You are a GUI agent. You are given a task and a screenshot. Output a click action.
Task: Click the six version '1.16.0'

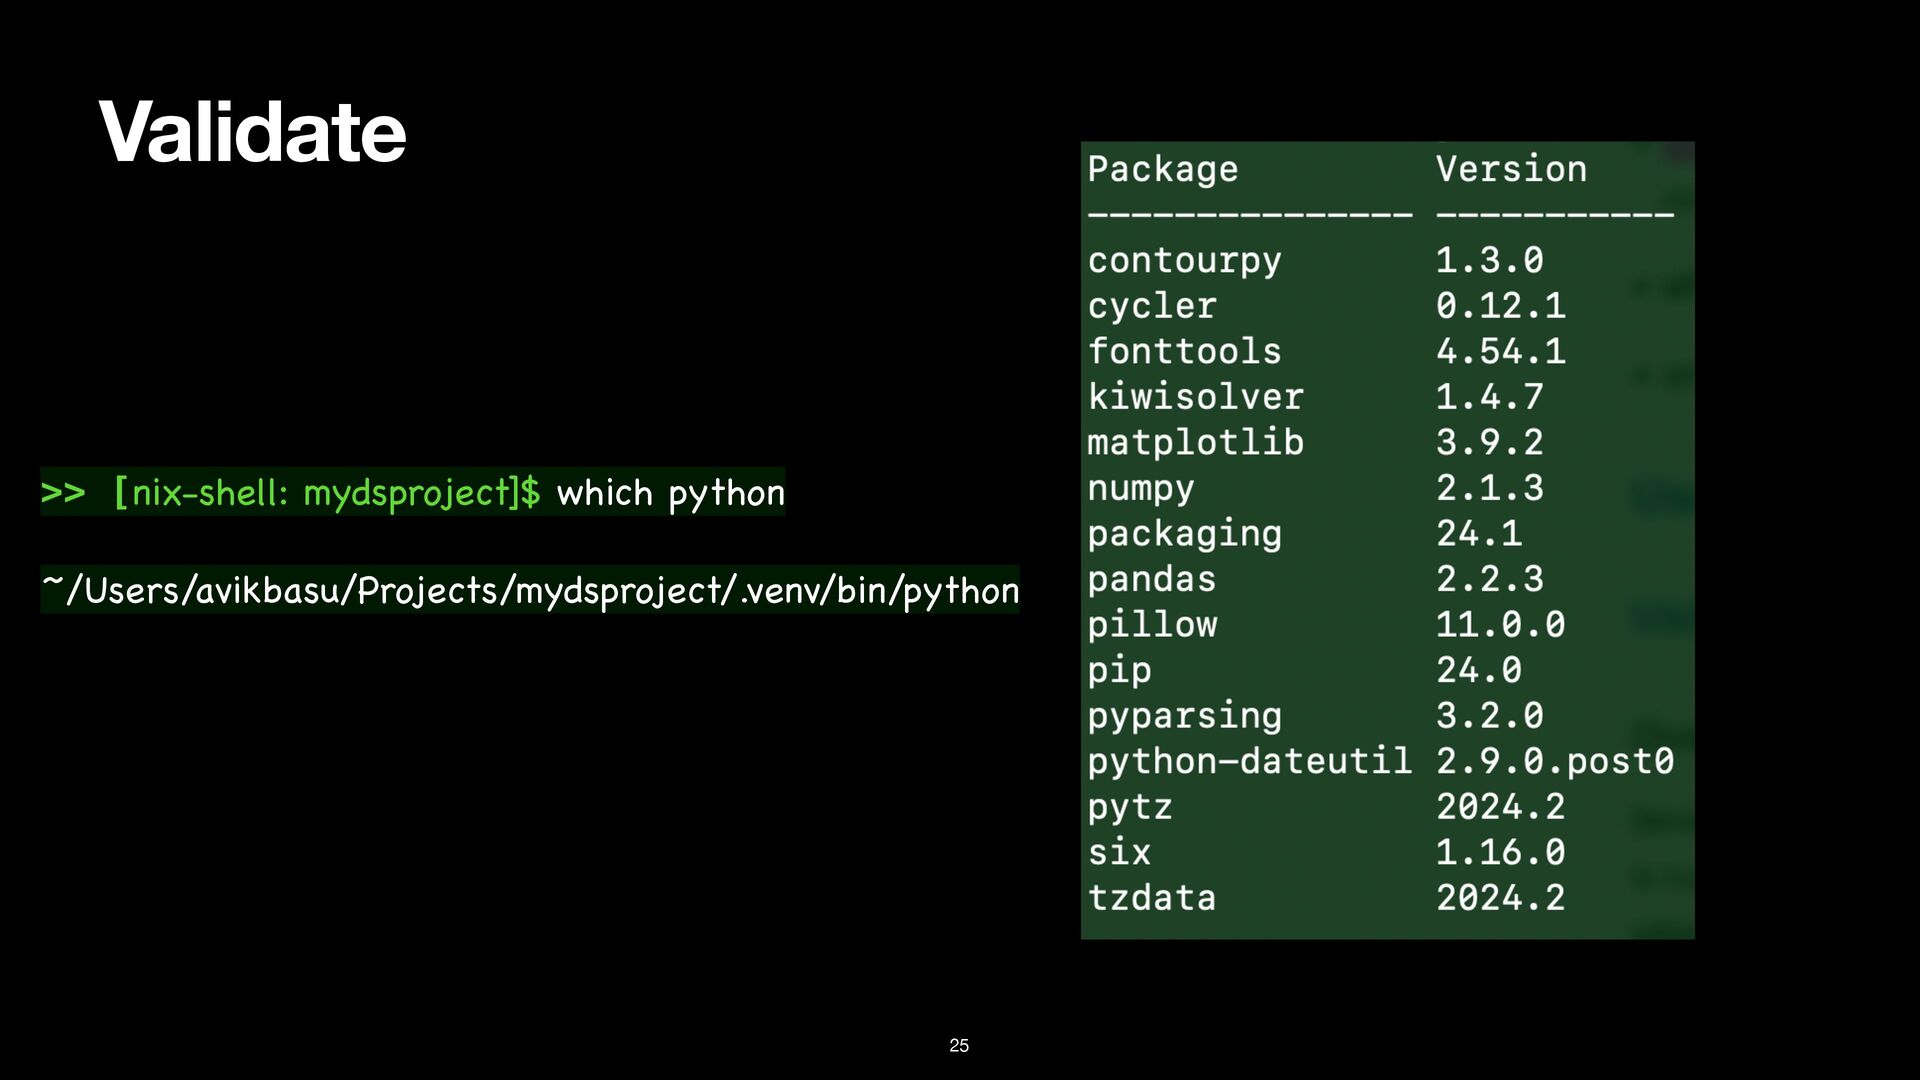[1501, 852]
